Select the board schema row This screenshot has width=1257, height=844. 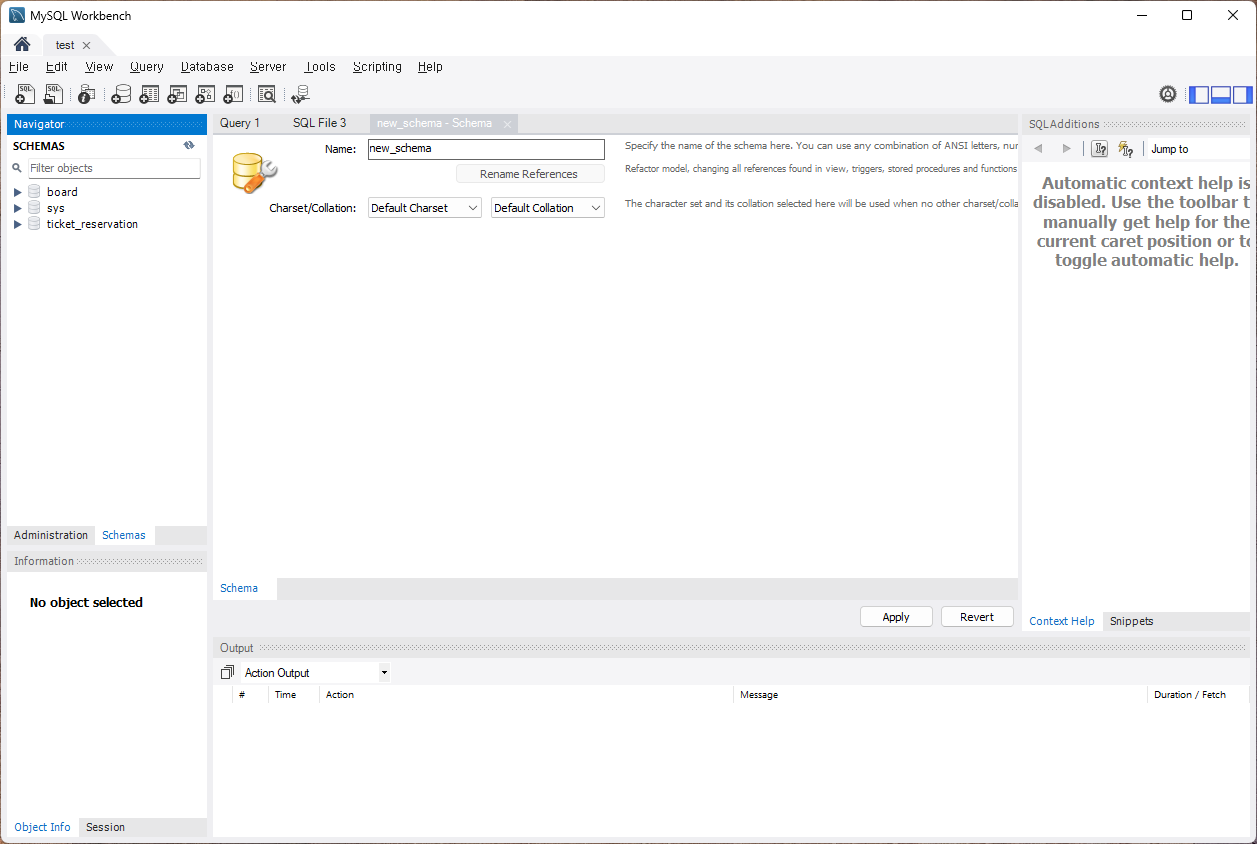(107, 192)
